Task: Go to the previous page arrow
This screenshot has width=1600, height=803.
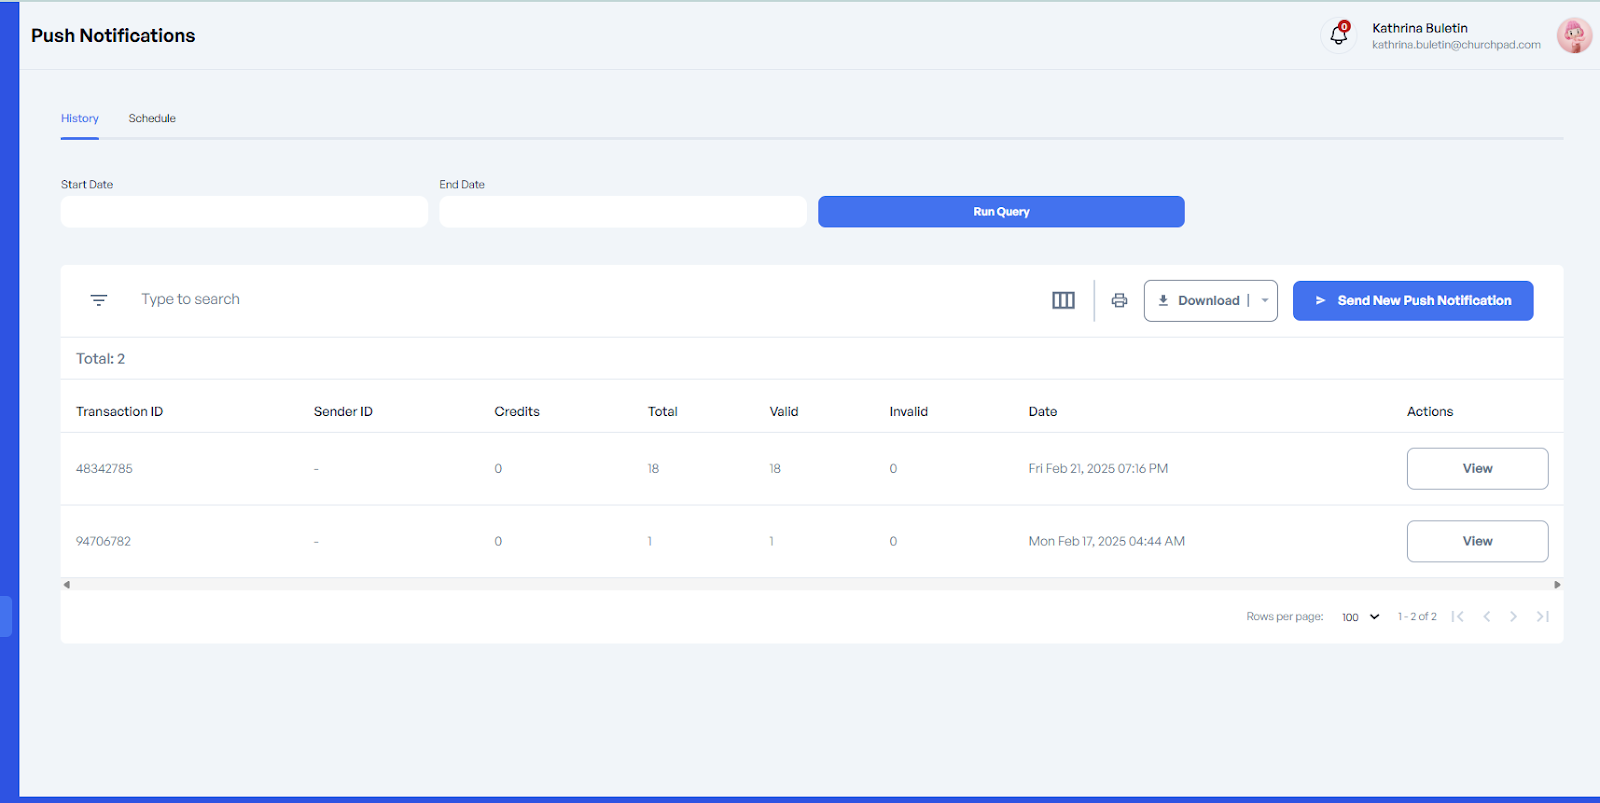Action: (1487, 617)
